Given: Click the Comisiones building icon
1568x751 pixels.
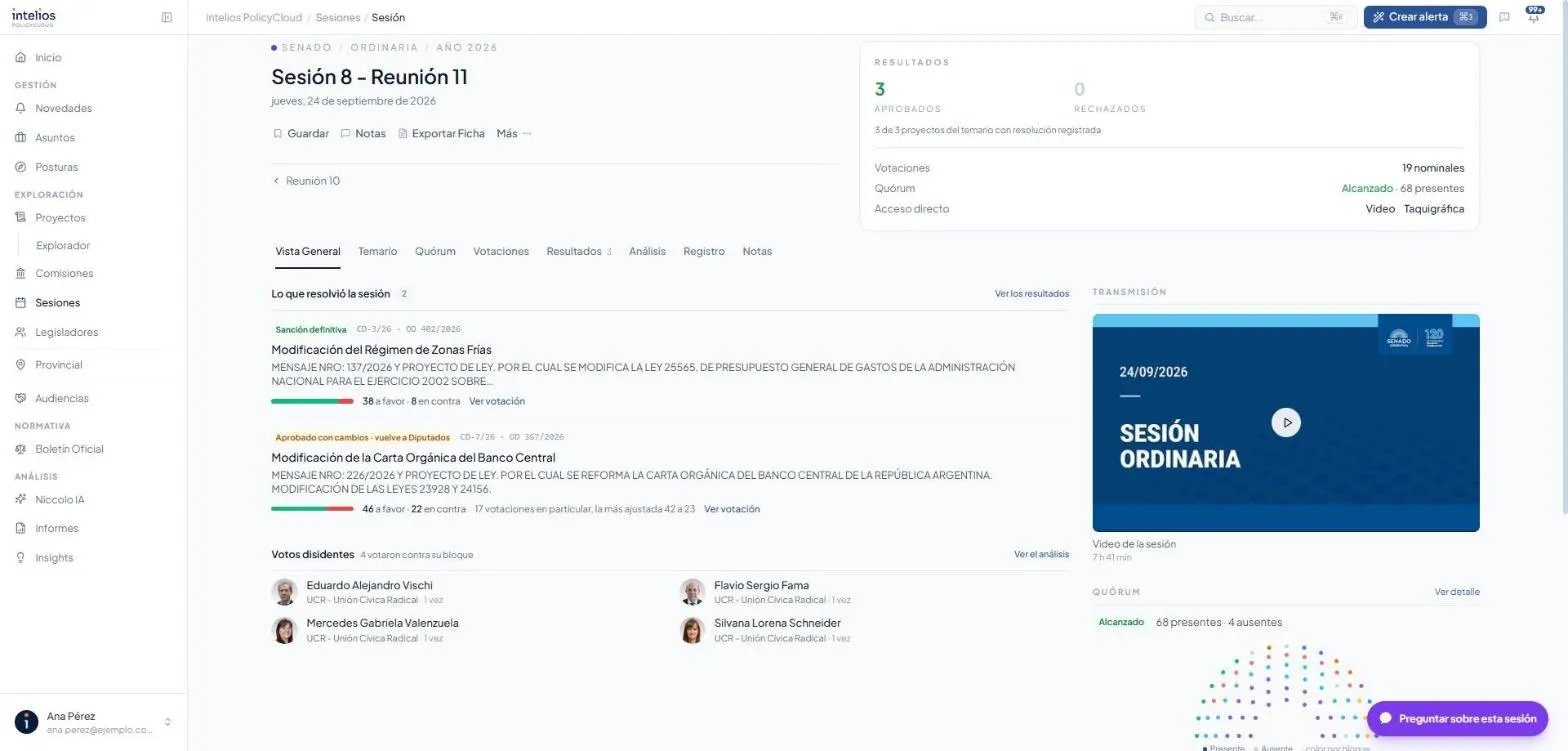Looking at the screenshot, I should coord(21,273).
